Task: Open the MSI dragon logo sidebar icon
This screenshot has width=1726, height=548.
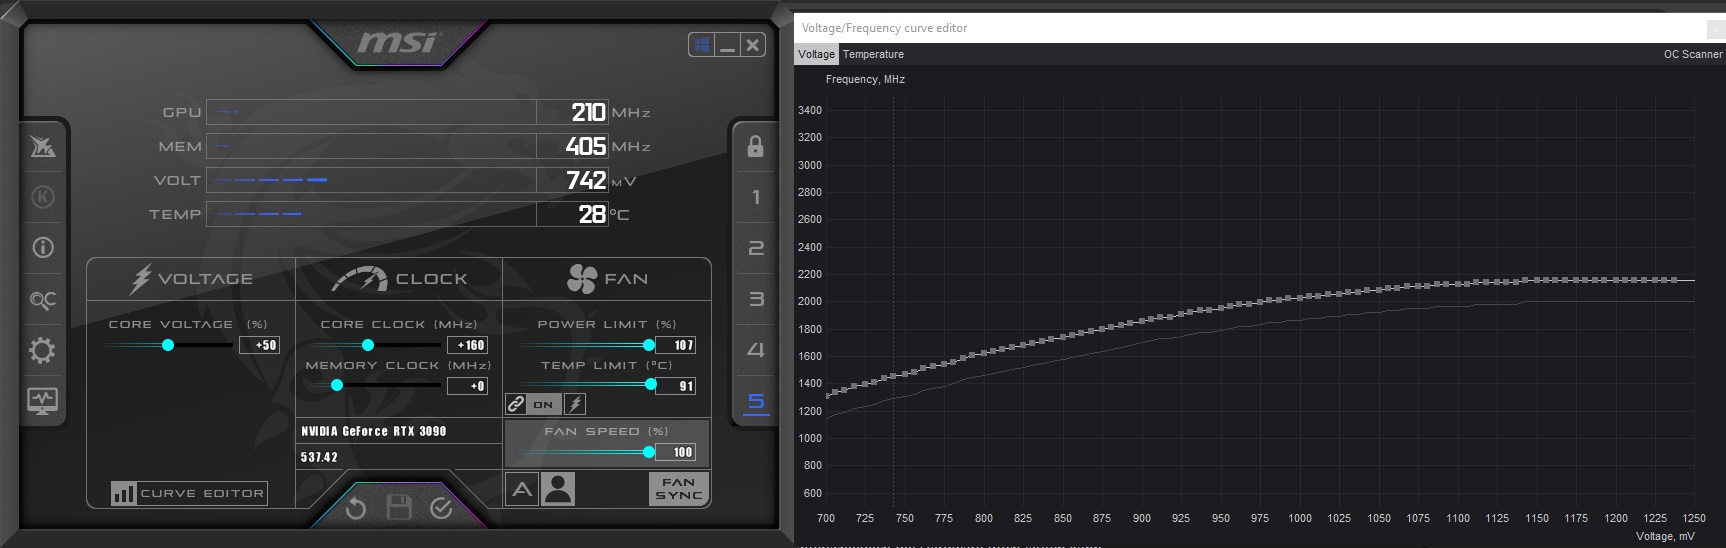Action: (x=43, y=147)
